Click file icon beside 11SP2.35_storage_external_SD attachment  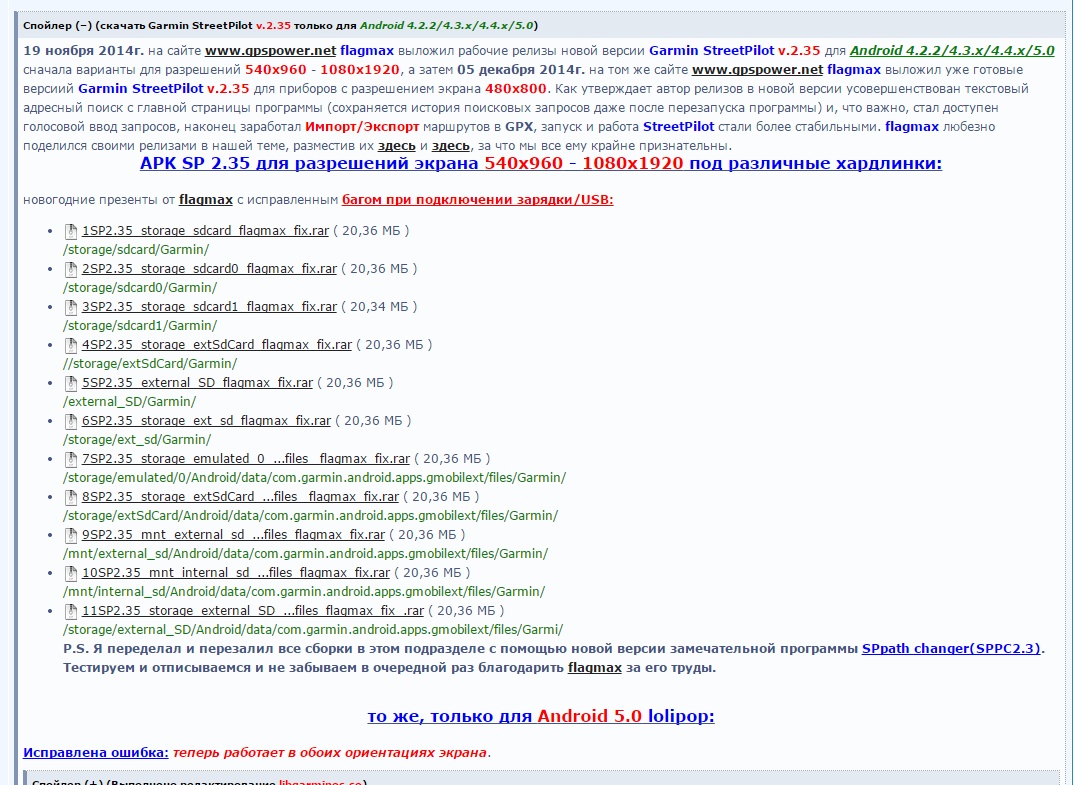pos(70,611)
